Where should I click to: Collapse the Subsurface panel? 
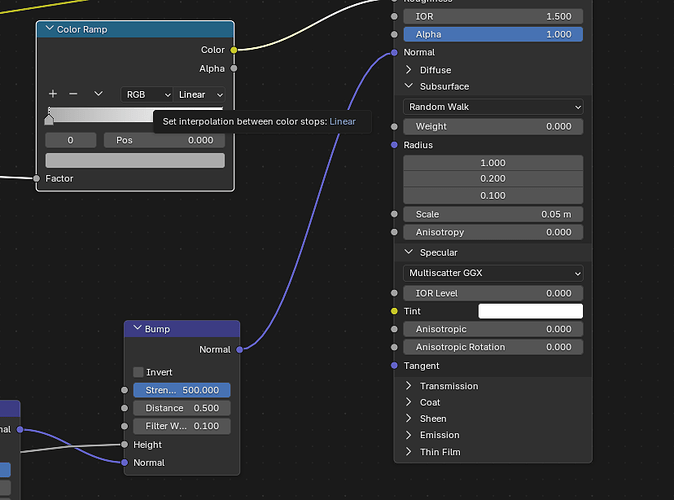pos(409,86)
